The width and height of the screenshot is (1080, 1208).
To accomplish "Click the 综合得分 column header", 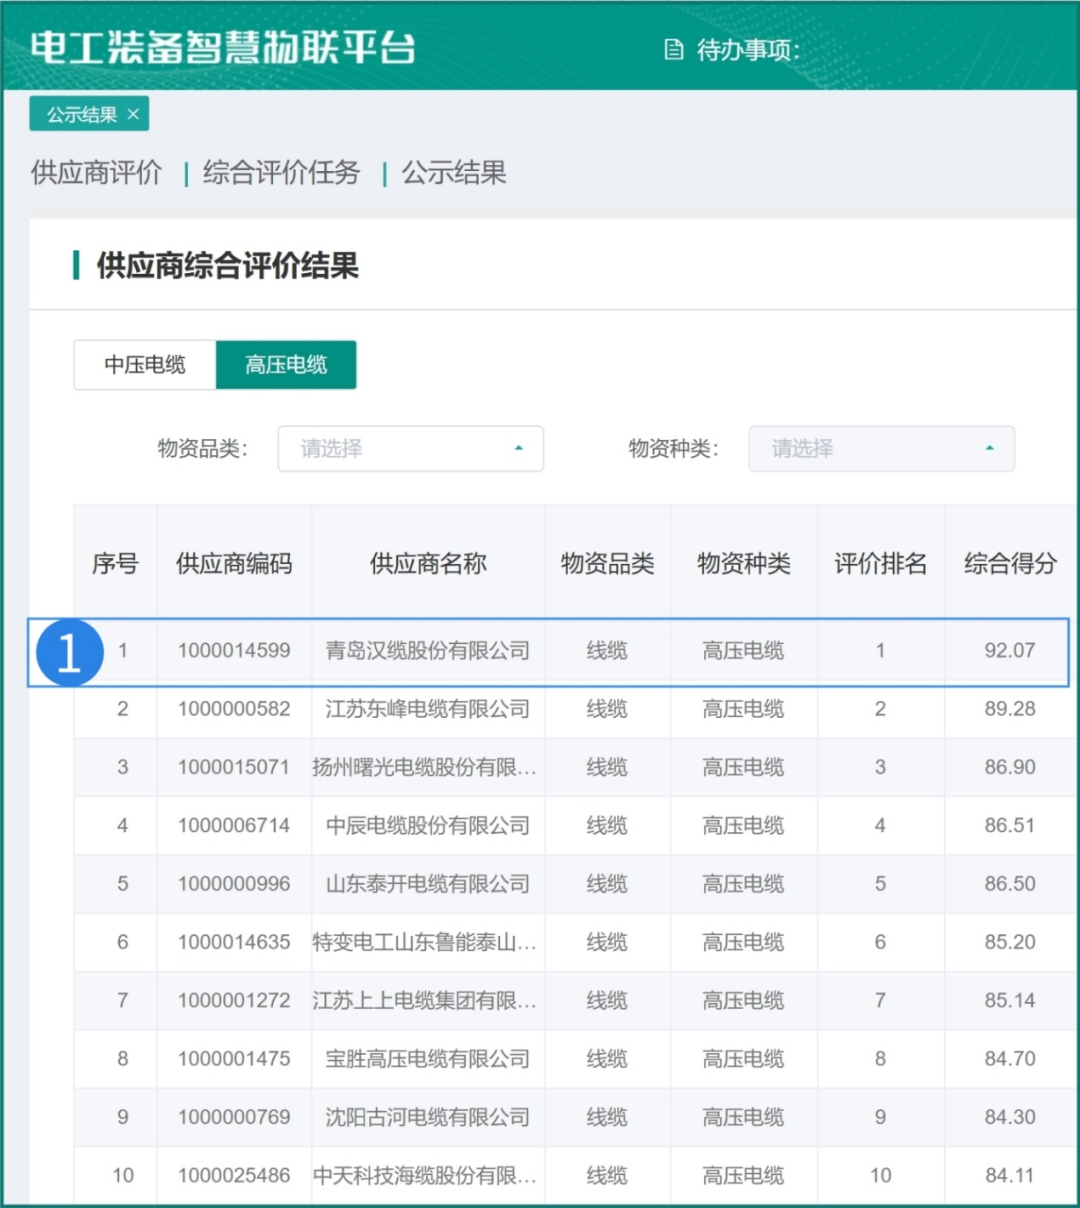I will (1010, 564).
